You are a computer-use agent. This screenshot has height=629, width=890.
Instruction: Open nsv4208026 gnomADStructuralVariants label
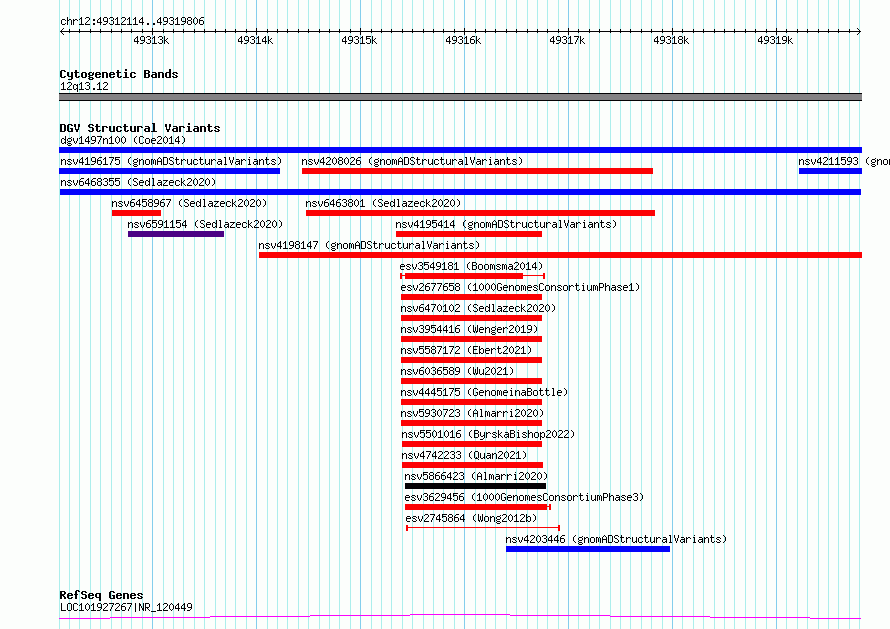[x=412, y=161]
